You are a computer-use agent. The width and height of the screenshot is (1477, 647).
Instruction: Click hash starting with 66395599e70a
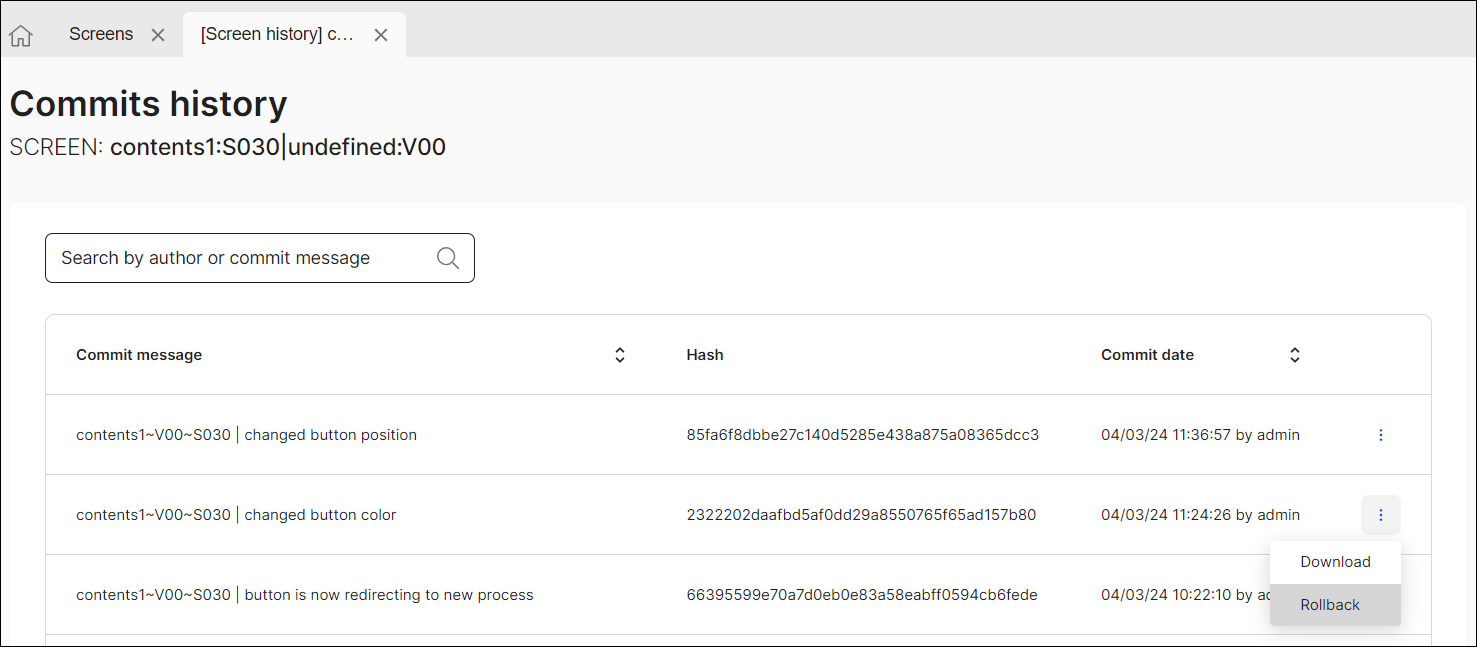point(861,595)
